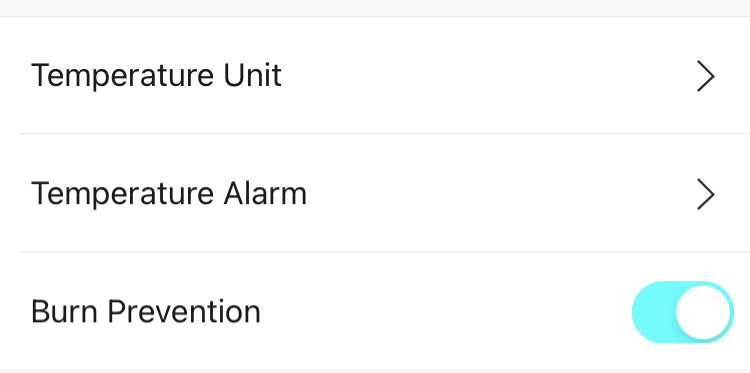Screen dimensions: 750x373
Task: Go into the Temperature Alarm submenu
Action: pyautogui.click(x=375, y=193)
